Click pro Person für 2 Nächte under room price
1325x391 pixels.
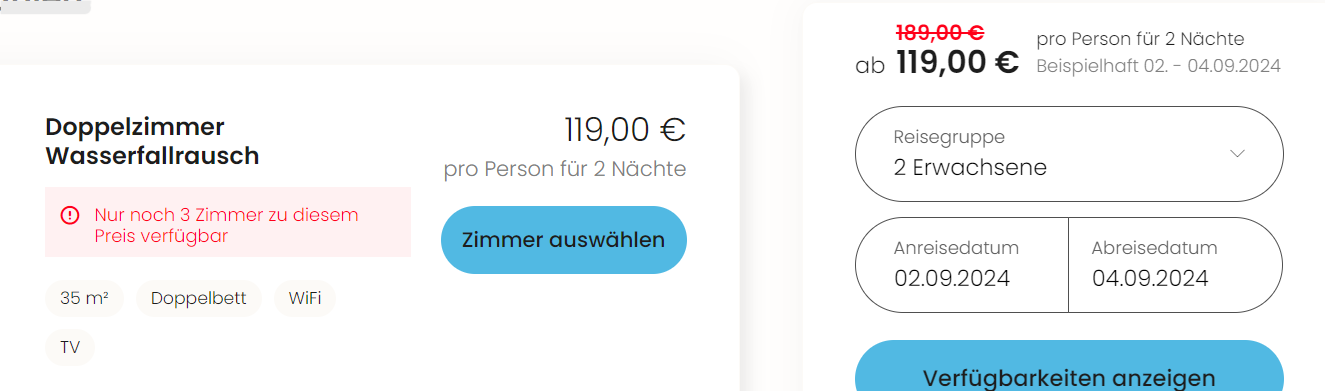[x=565, y=169]
